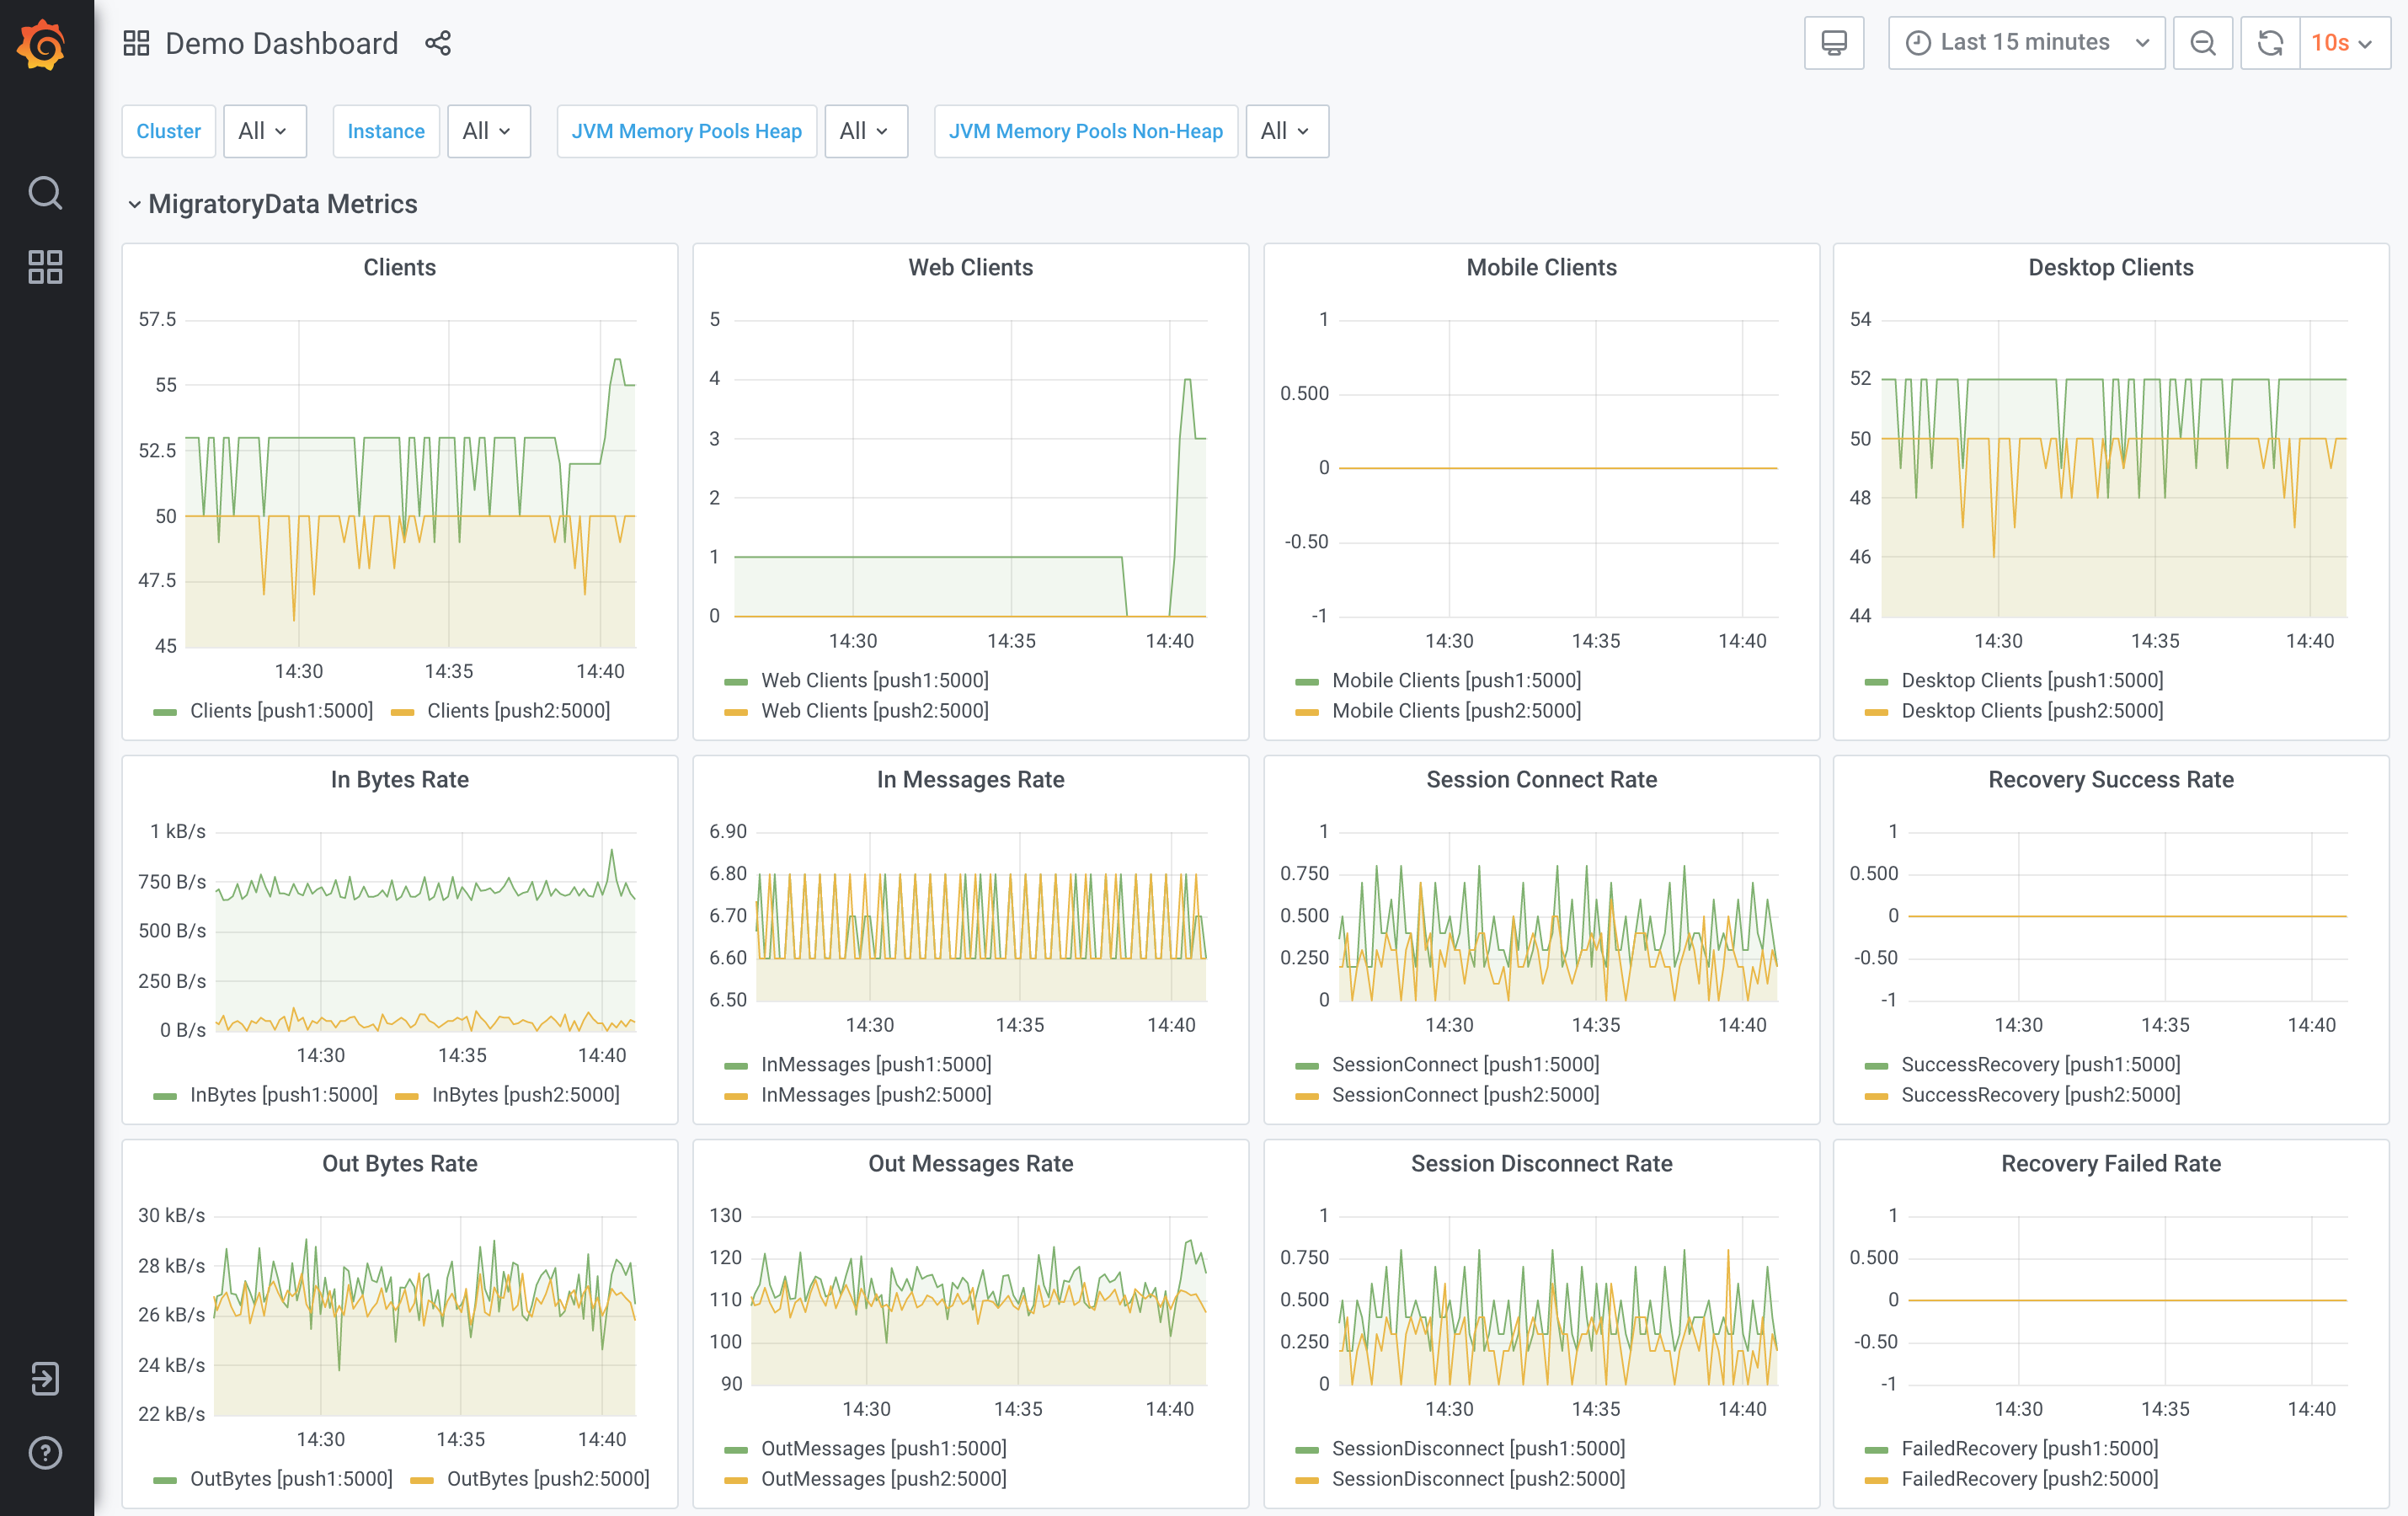Zoom out the time range

[x=2202, y=43]
